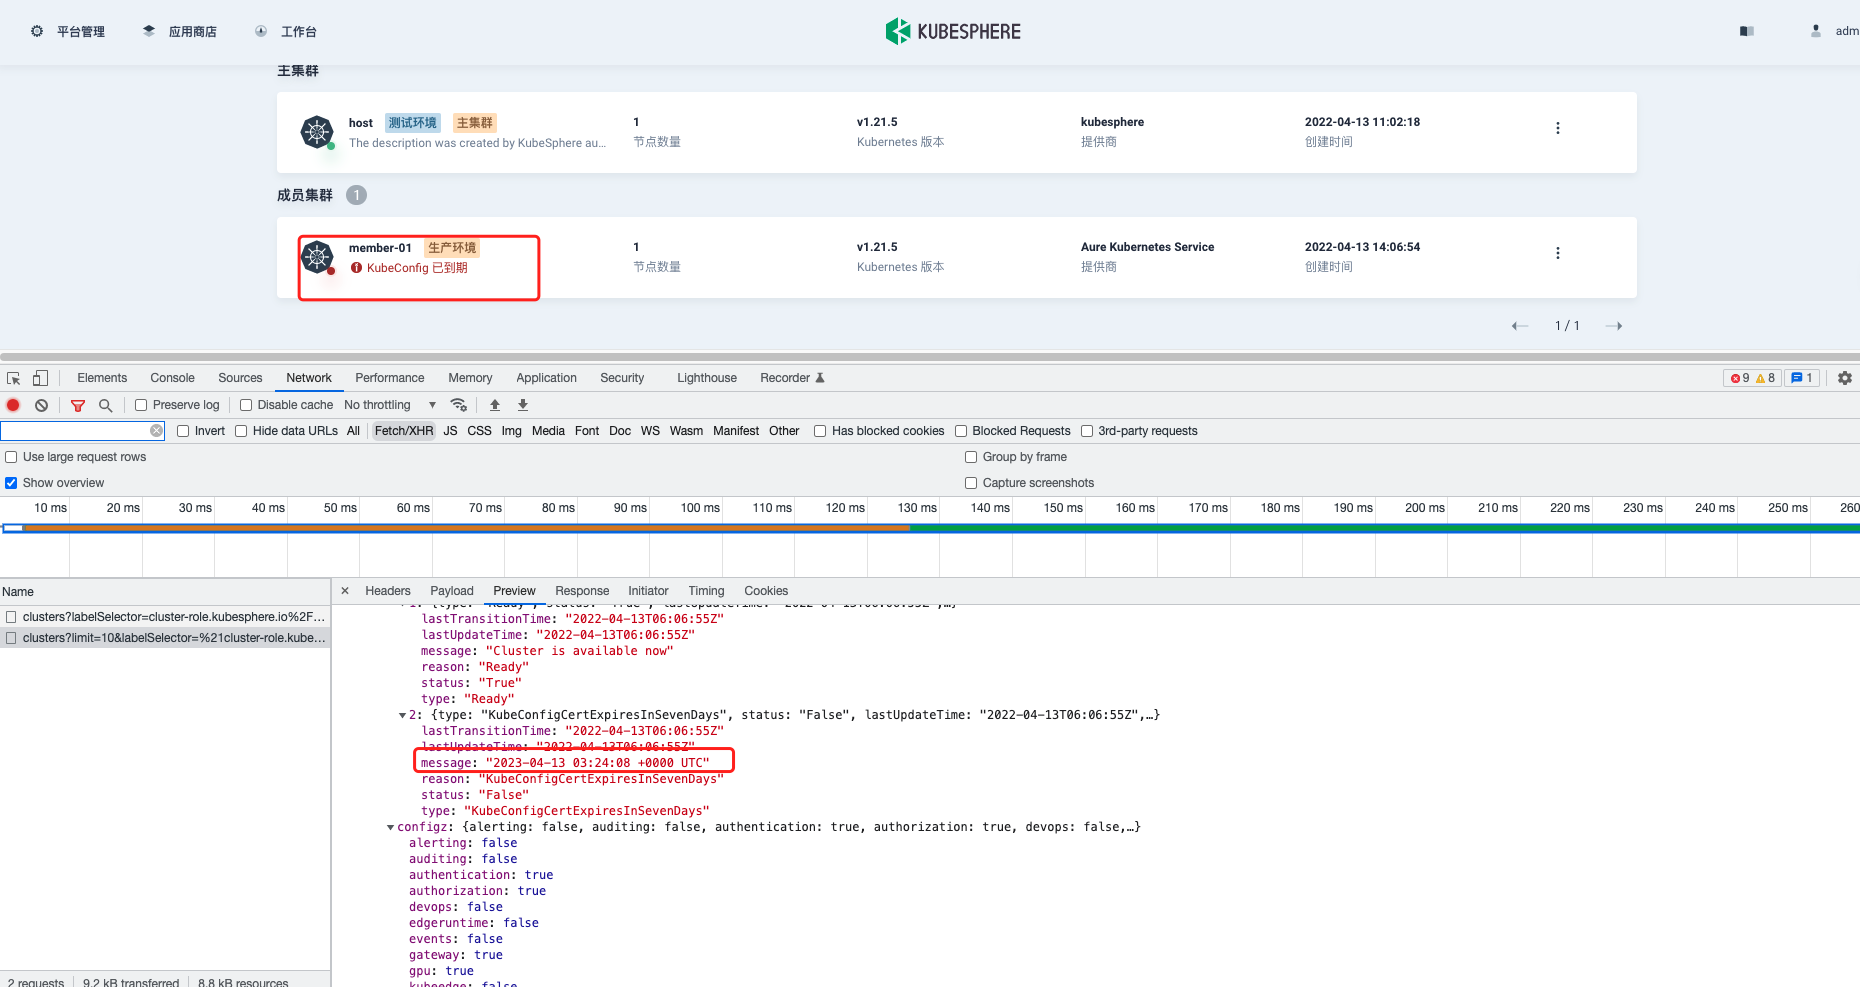The height and width of the screenshot is (987, 1860).
Task: Select clusters?labelSelector=cluster-role request
Action: (x=165, y=617)
